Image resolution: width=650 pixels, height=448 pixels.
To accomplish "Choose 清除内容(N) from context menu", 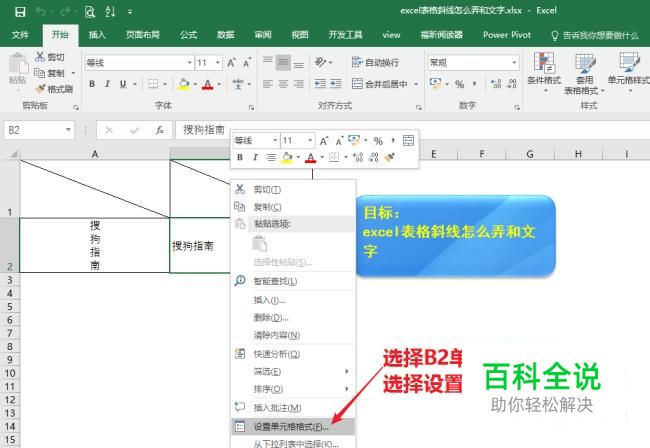I will (x=293, y=335).
